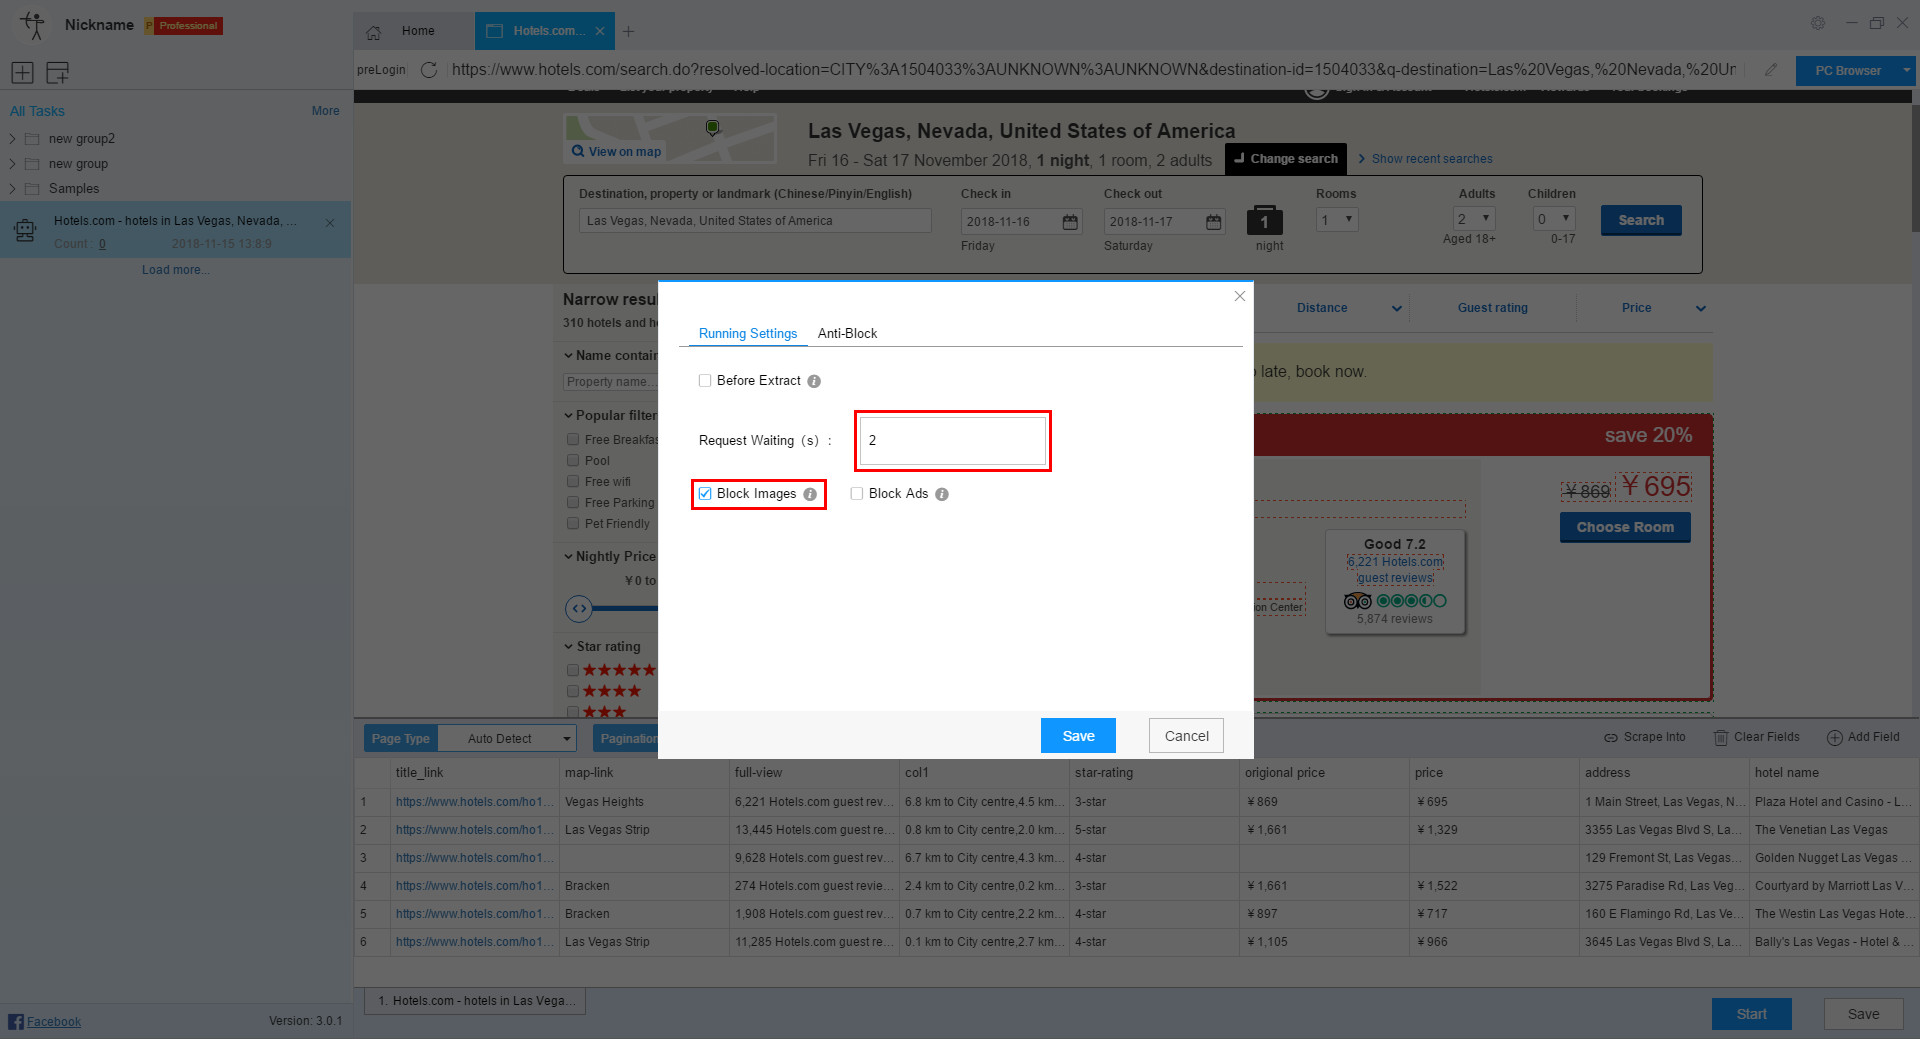This screenshot has height=1039, width=1920.
Task: Click Cancel in the settings dialog
Action: pos(1186,736)
